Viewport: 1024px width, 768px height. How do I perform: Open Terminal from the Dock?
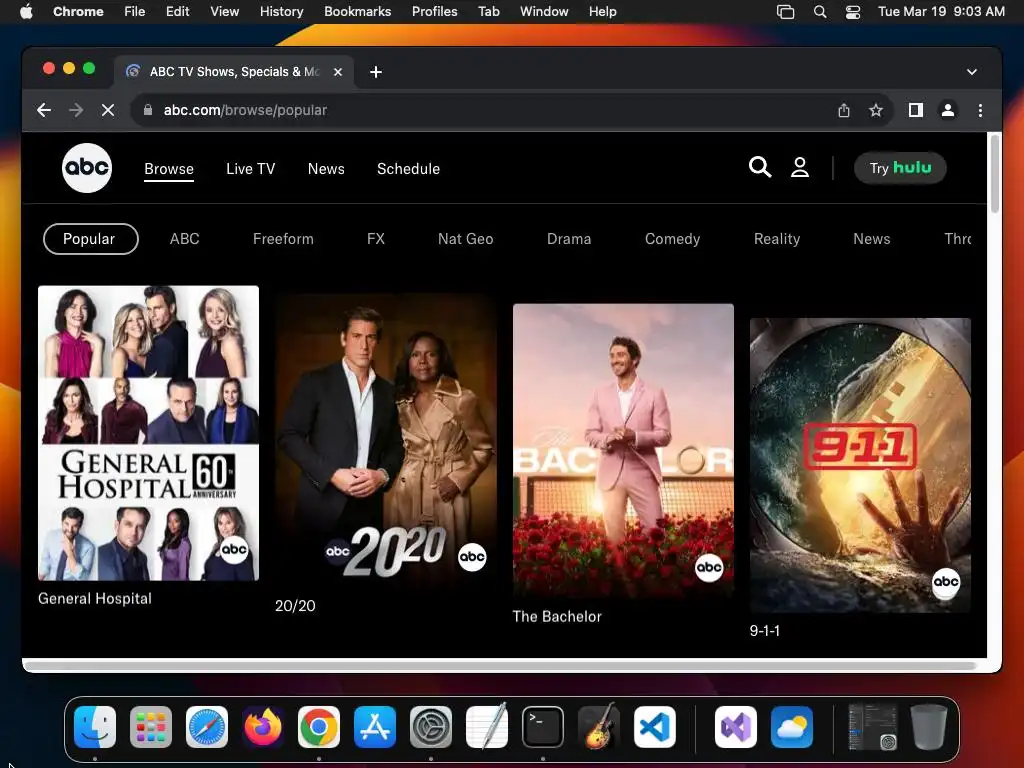point(543,727)
